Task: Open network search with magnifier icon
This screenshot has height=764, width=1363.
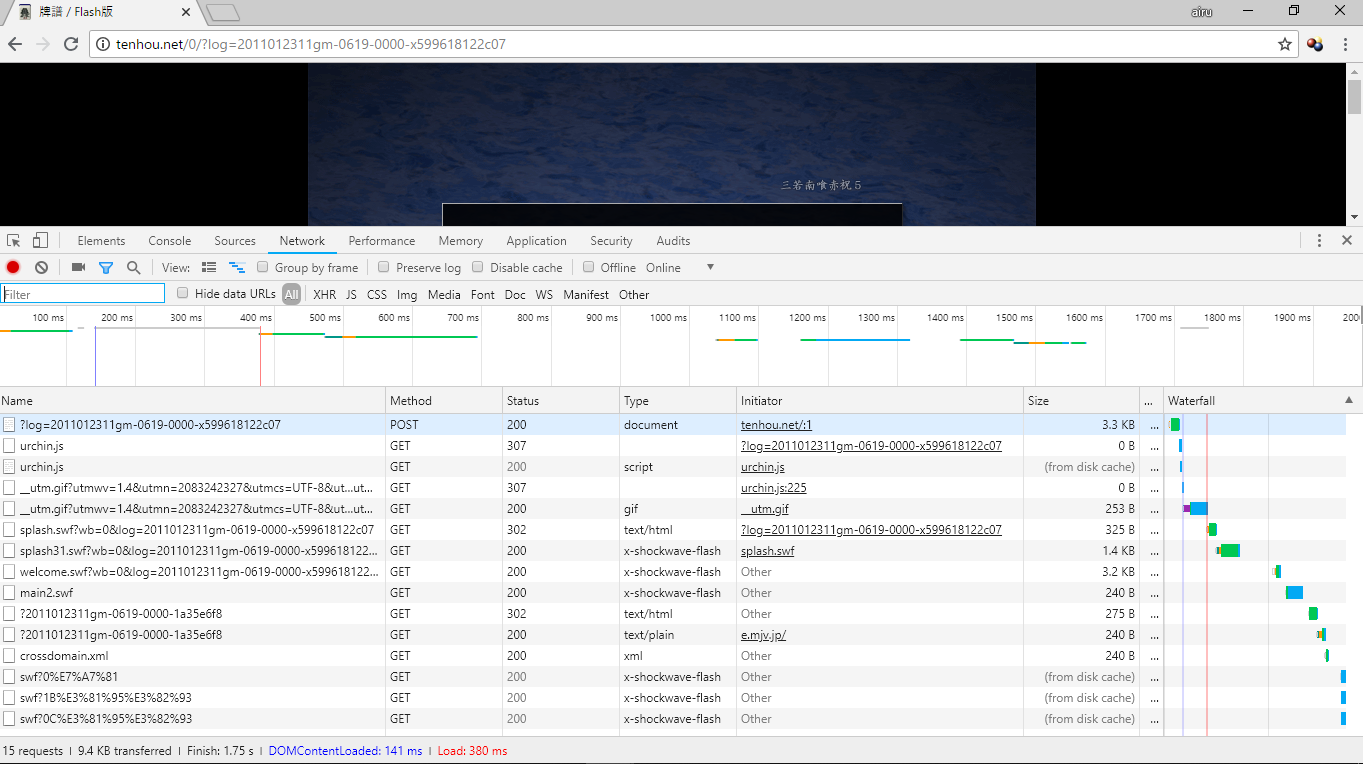Action: click(x=133, y=268)
